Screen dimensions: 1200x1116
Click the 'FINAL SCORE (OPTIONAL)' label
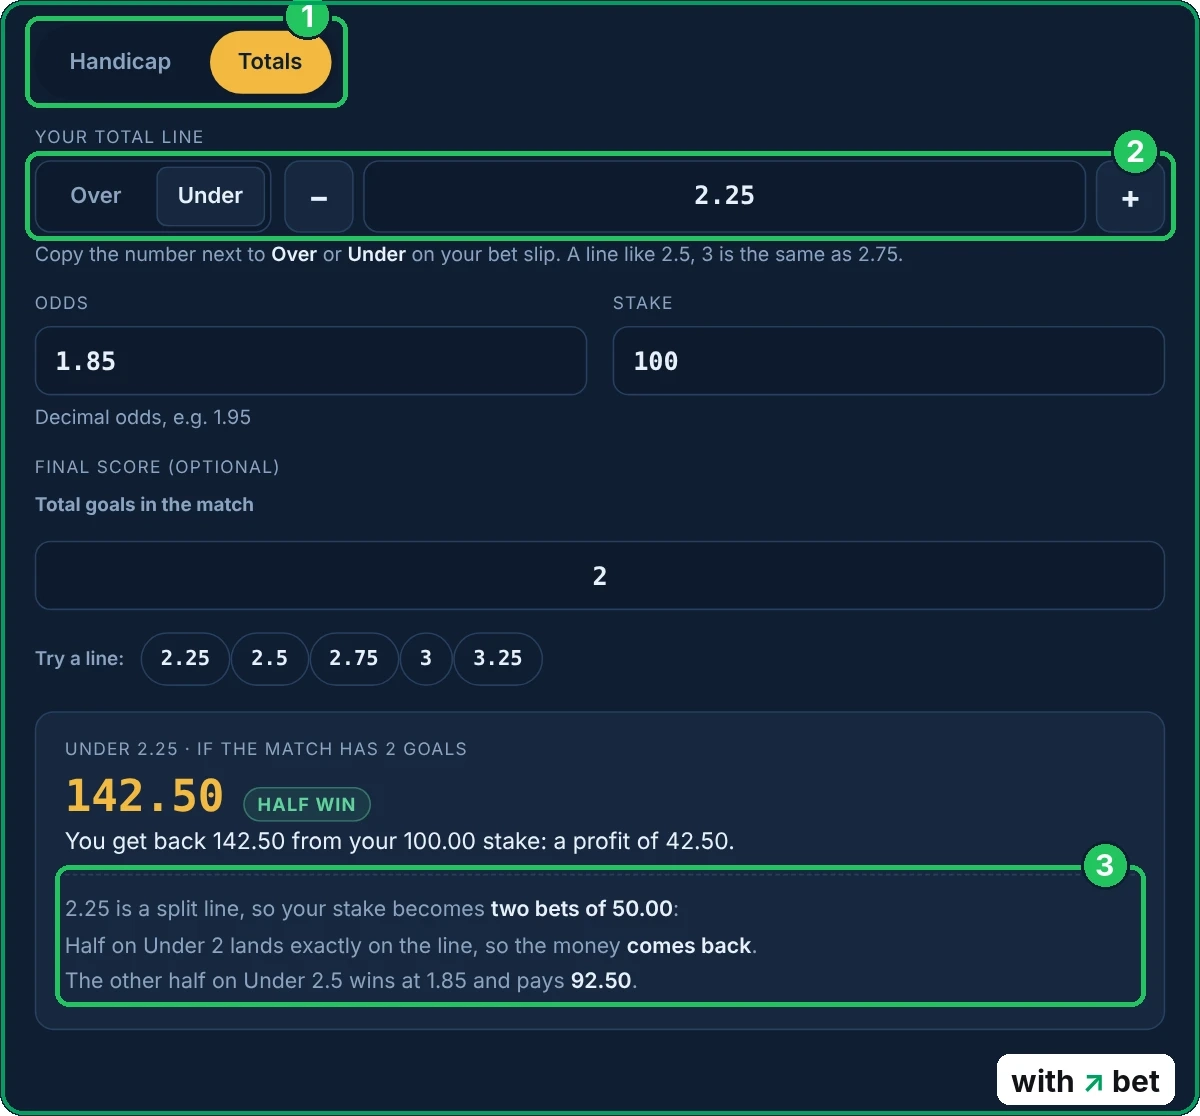[x=157, y=467]
